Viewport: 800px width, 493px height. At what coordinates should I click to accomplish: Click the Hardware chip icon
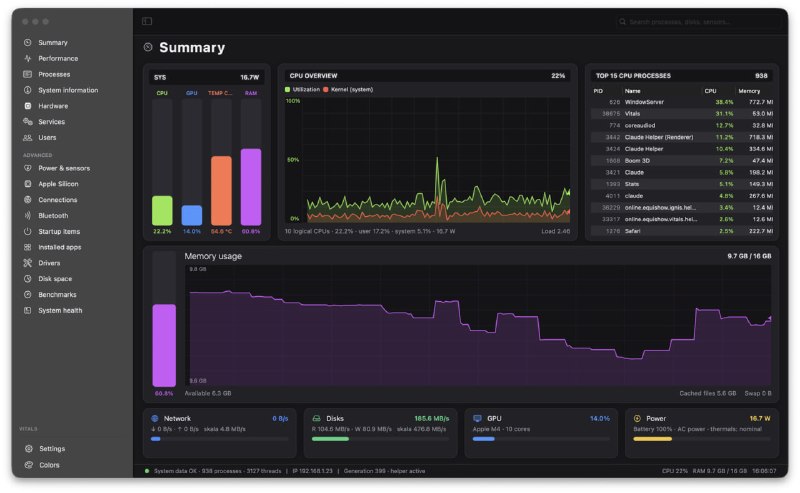point(28,106)
